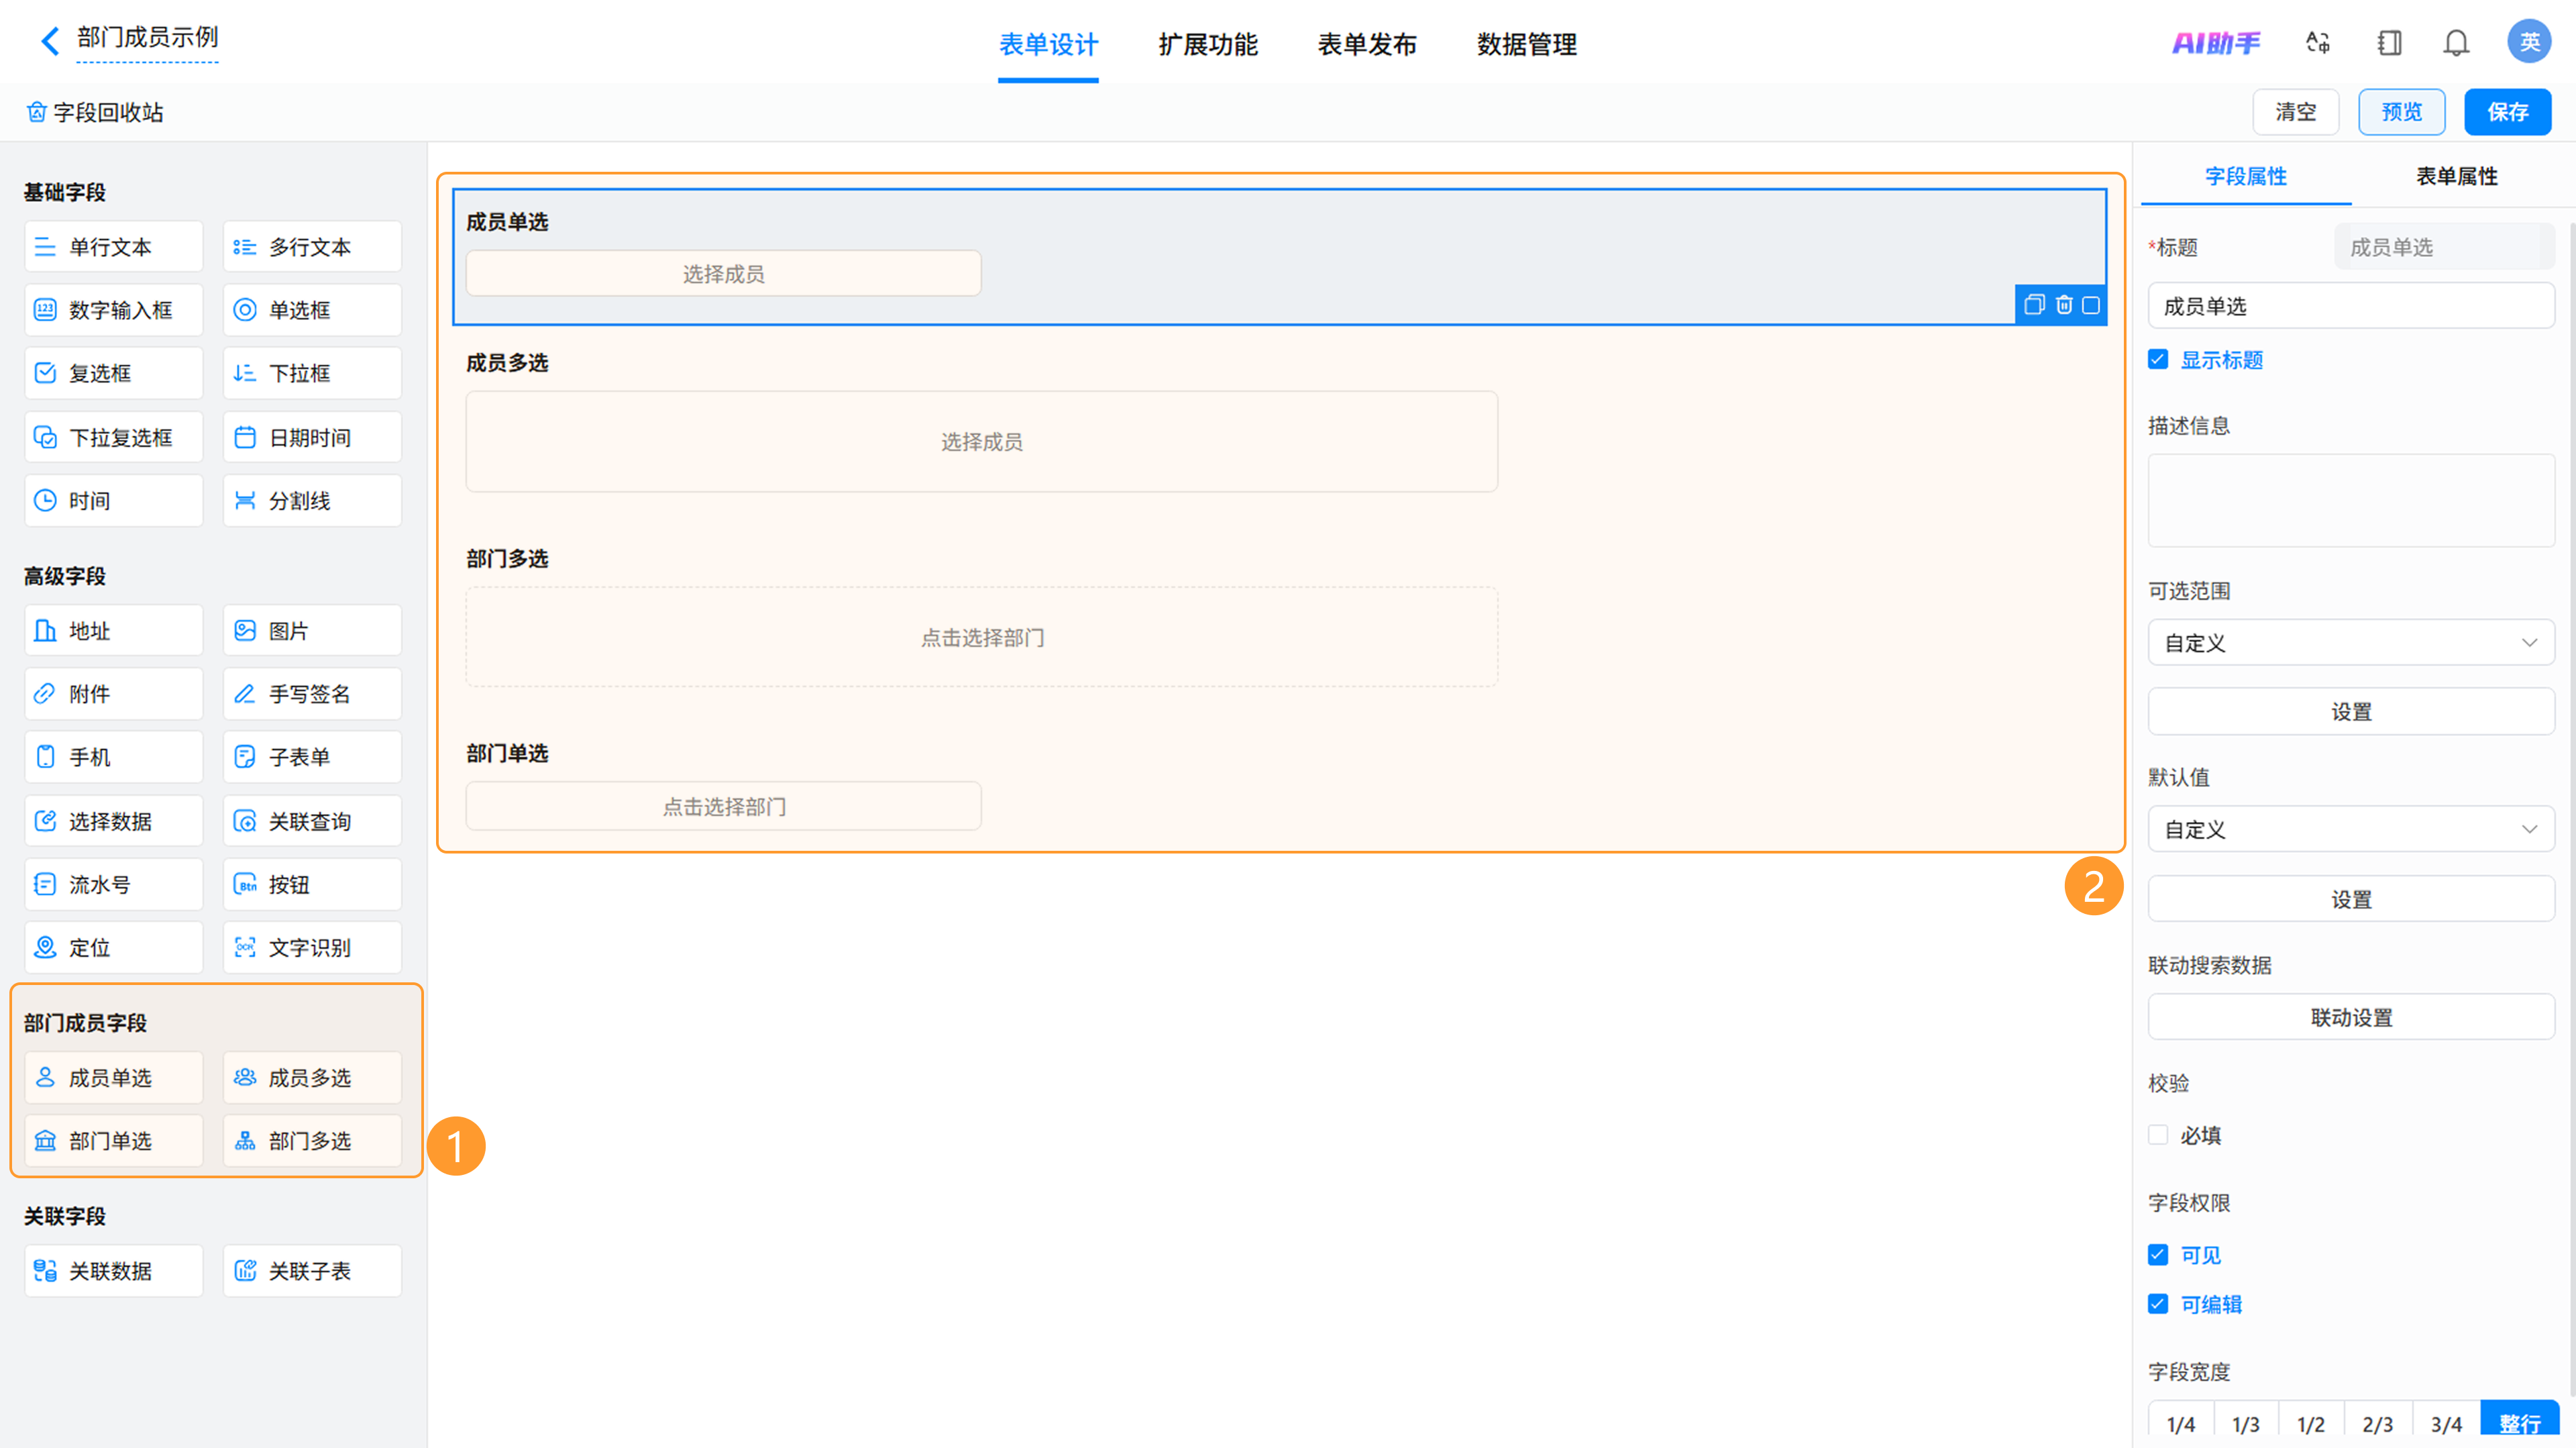Open the 可选范围 dropdown
Image resolution: width=2576 pixels, height=1448 pixels.
click(2351, 643)
